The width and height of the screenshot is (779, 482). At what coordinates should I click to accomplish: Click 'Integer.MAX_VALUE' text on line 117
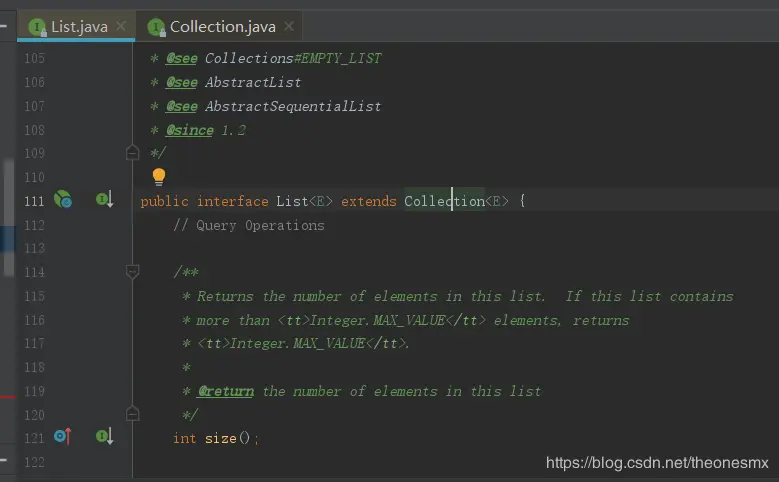pyautogui.click(x=298, y=343)
